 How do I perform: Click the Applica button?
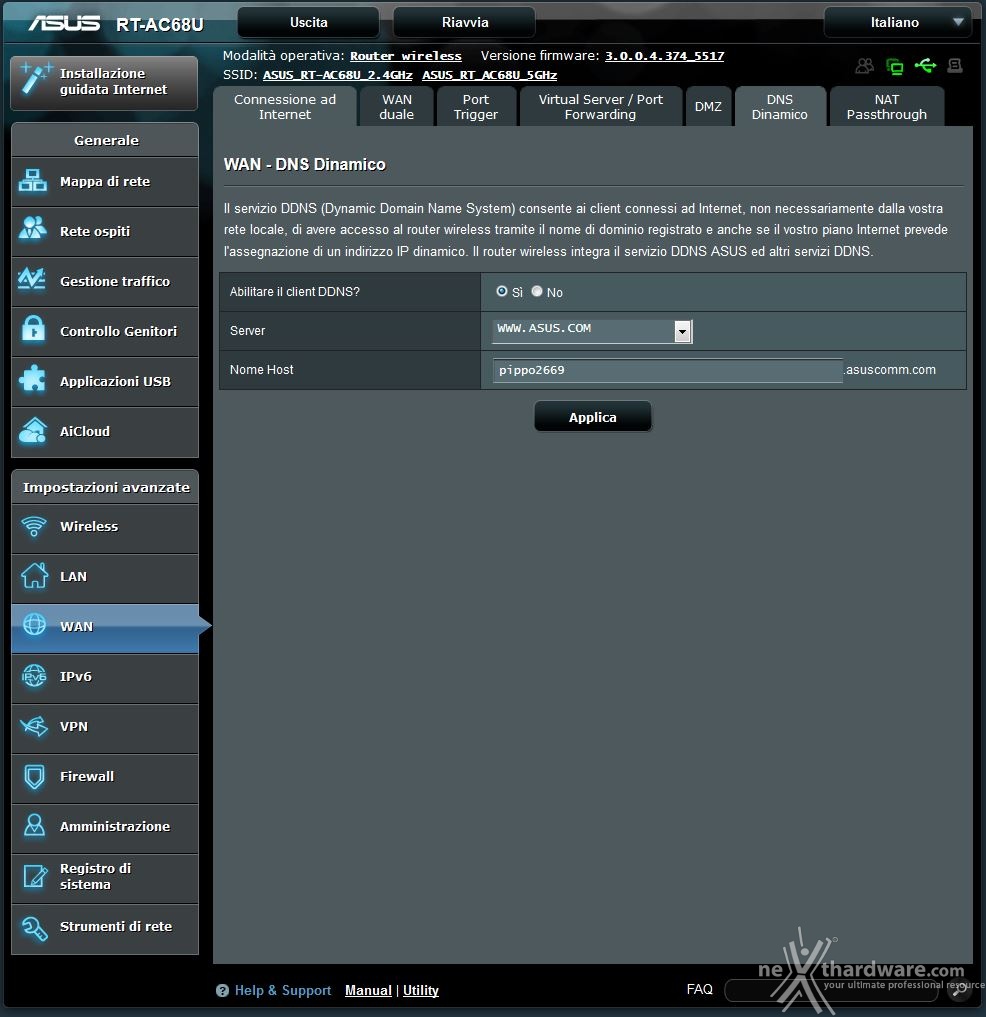coord(593,416)
